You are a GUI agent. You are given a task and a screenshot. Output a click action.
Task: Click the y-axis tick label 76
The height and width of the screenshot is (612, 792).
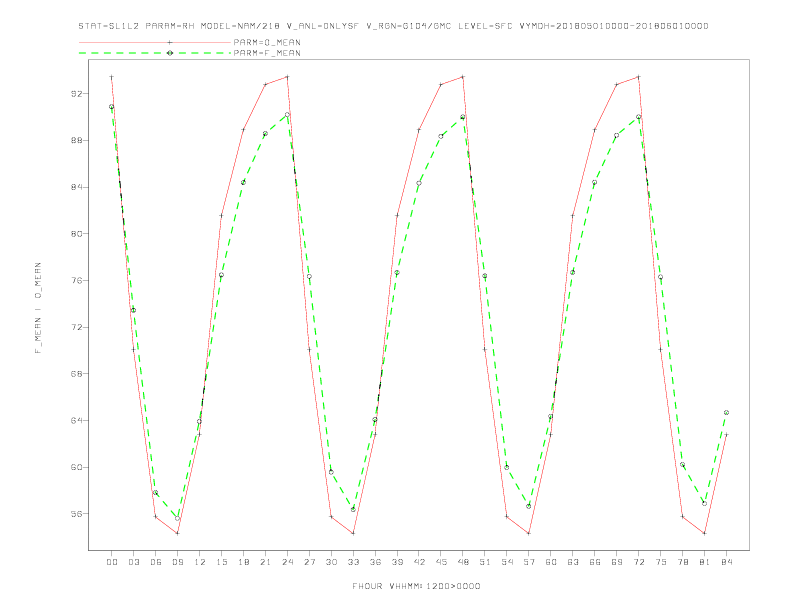coord(76,281)
